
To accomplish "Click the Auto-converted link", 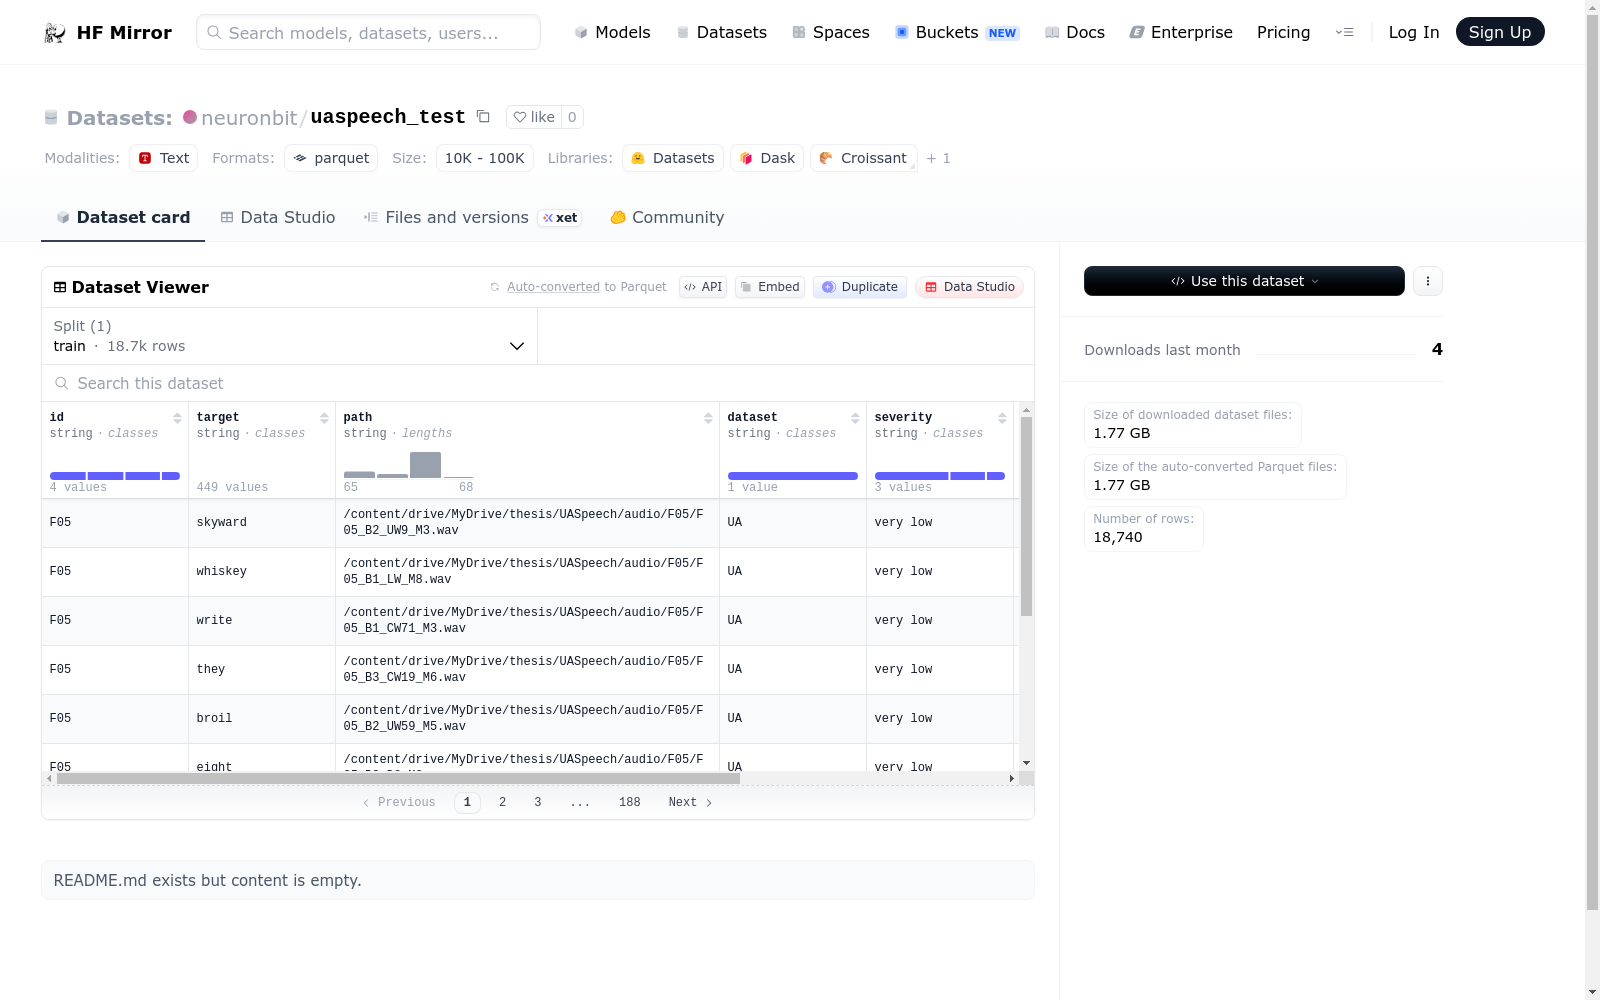I will click(553, 287).
